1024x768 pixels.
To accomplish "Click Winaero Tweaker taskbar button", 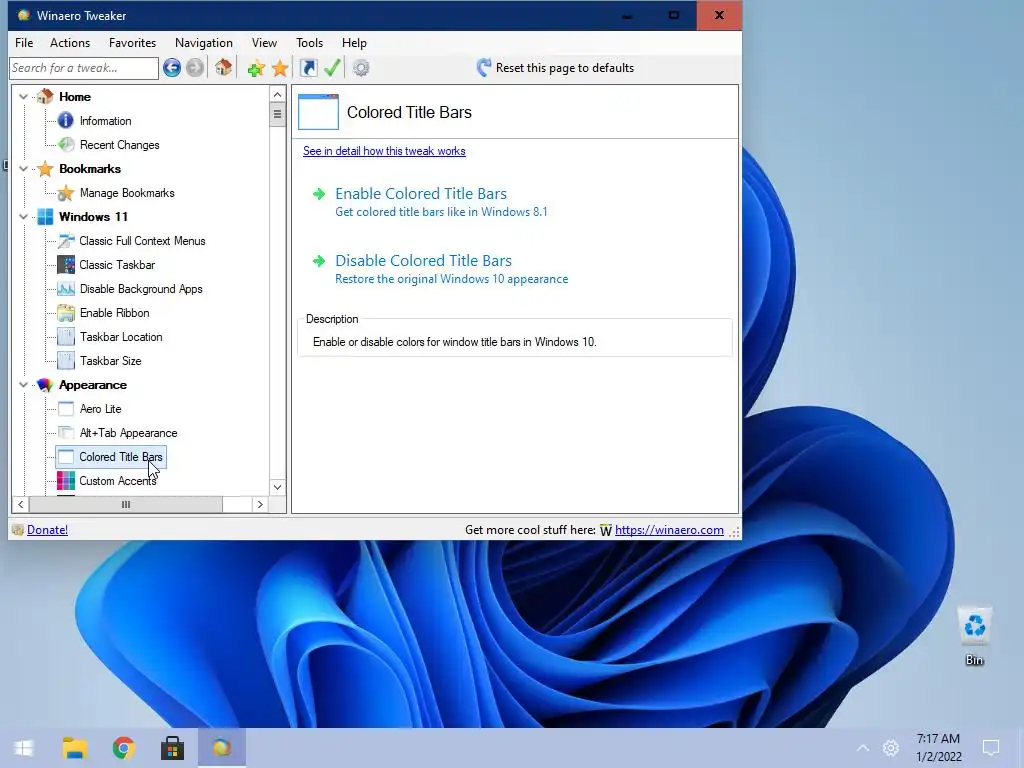I will tap(222, 748).
